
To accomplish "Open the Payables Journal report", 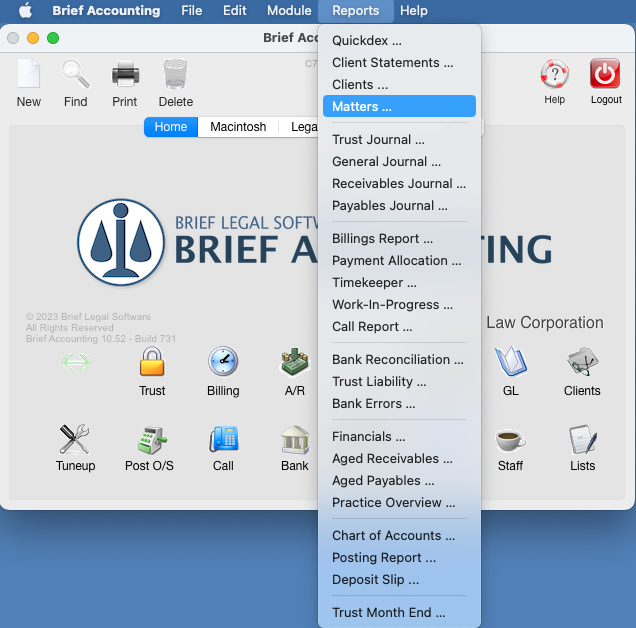I will click(x=400, y=205).
